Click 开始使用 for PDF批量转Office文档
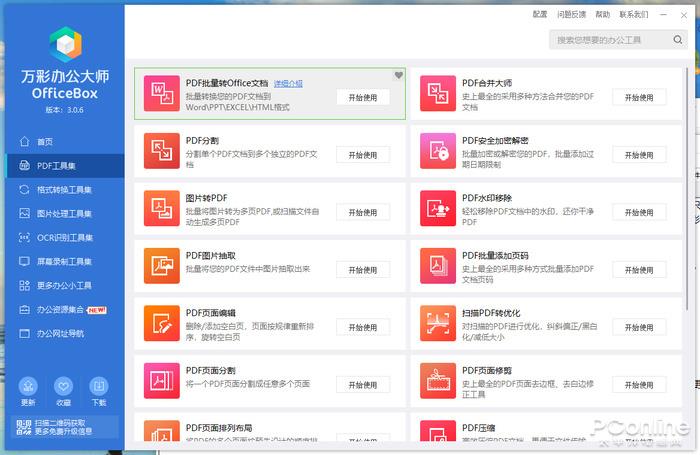 (363, 97)
